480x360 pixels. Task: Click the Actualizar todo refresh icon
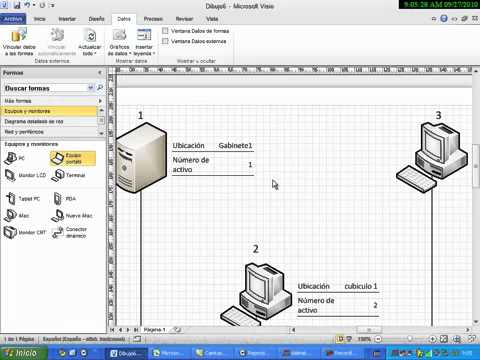[x=90, y=35]
